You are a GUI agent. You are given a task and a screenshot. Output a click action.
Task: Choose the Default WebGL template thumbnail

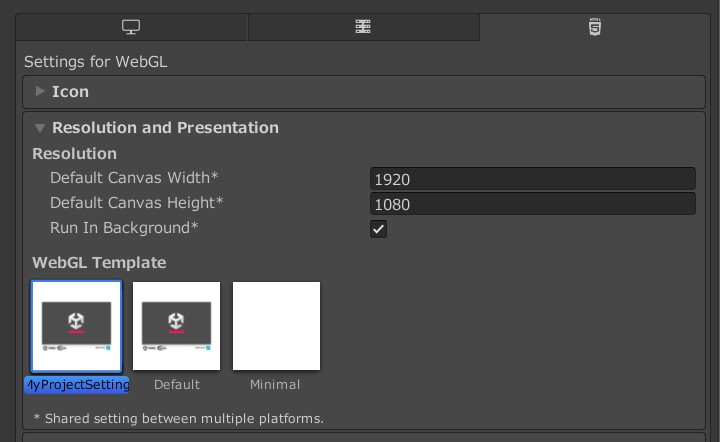tap(176, 326)
